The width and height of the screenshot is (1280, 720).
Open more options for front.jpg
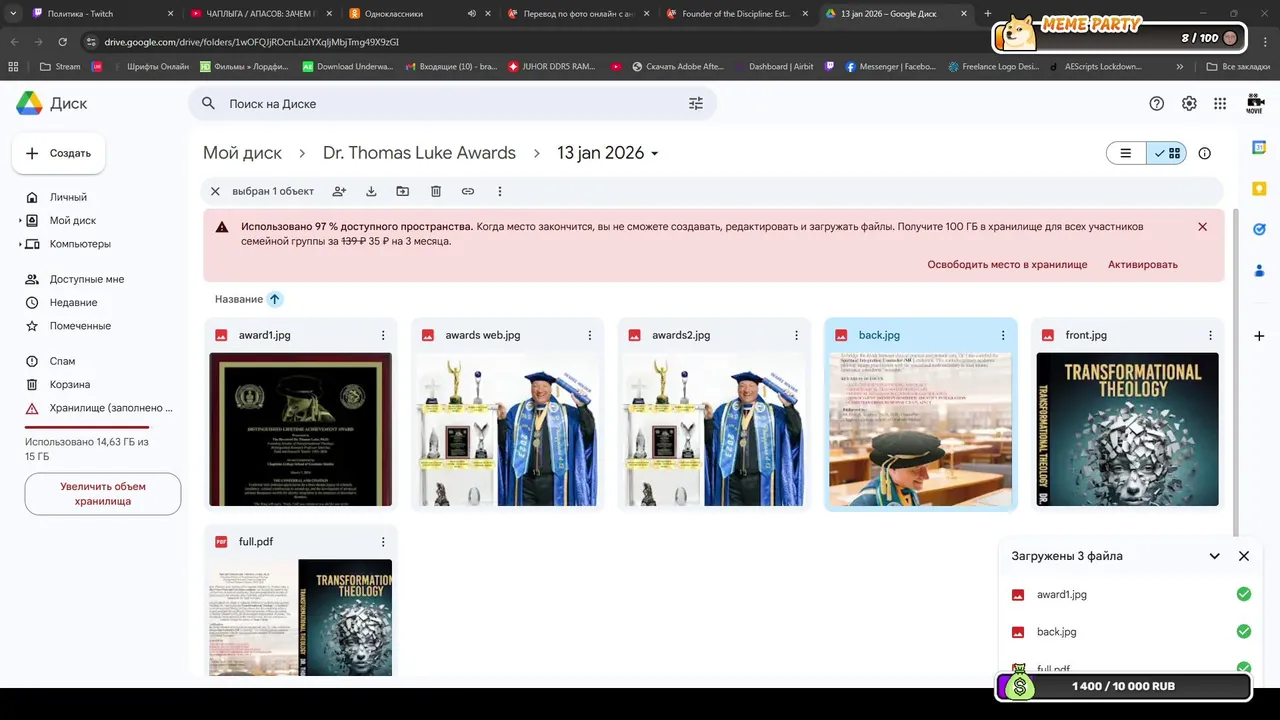[1210, 335]
